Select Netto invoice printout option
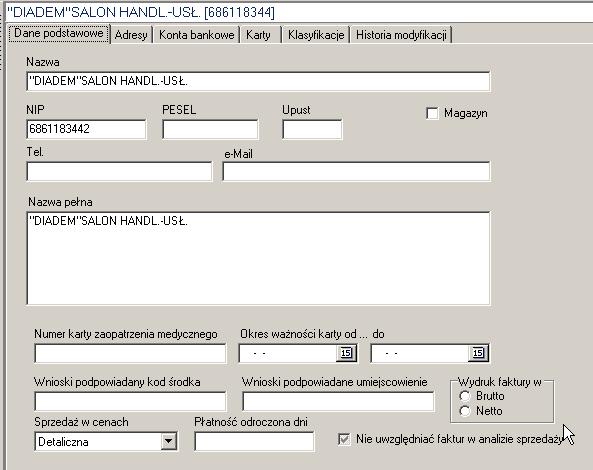The image size is (593, 470). 465,411
